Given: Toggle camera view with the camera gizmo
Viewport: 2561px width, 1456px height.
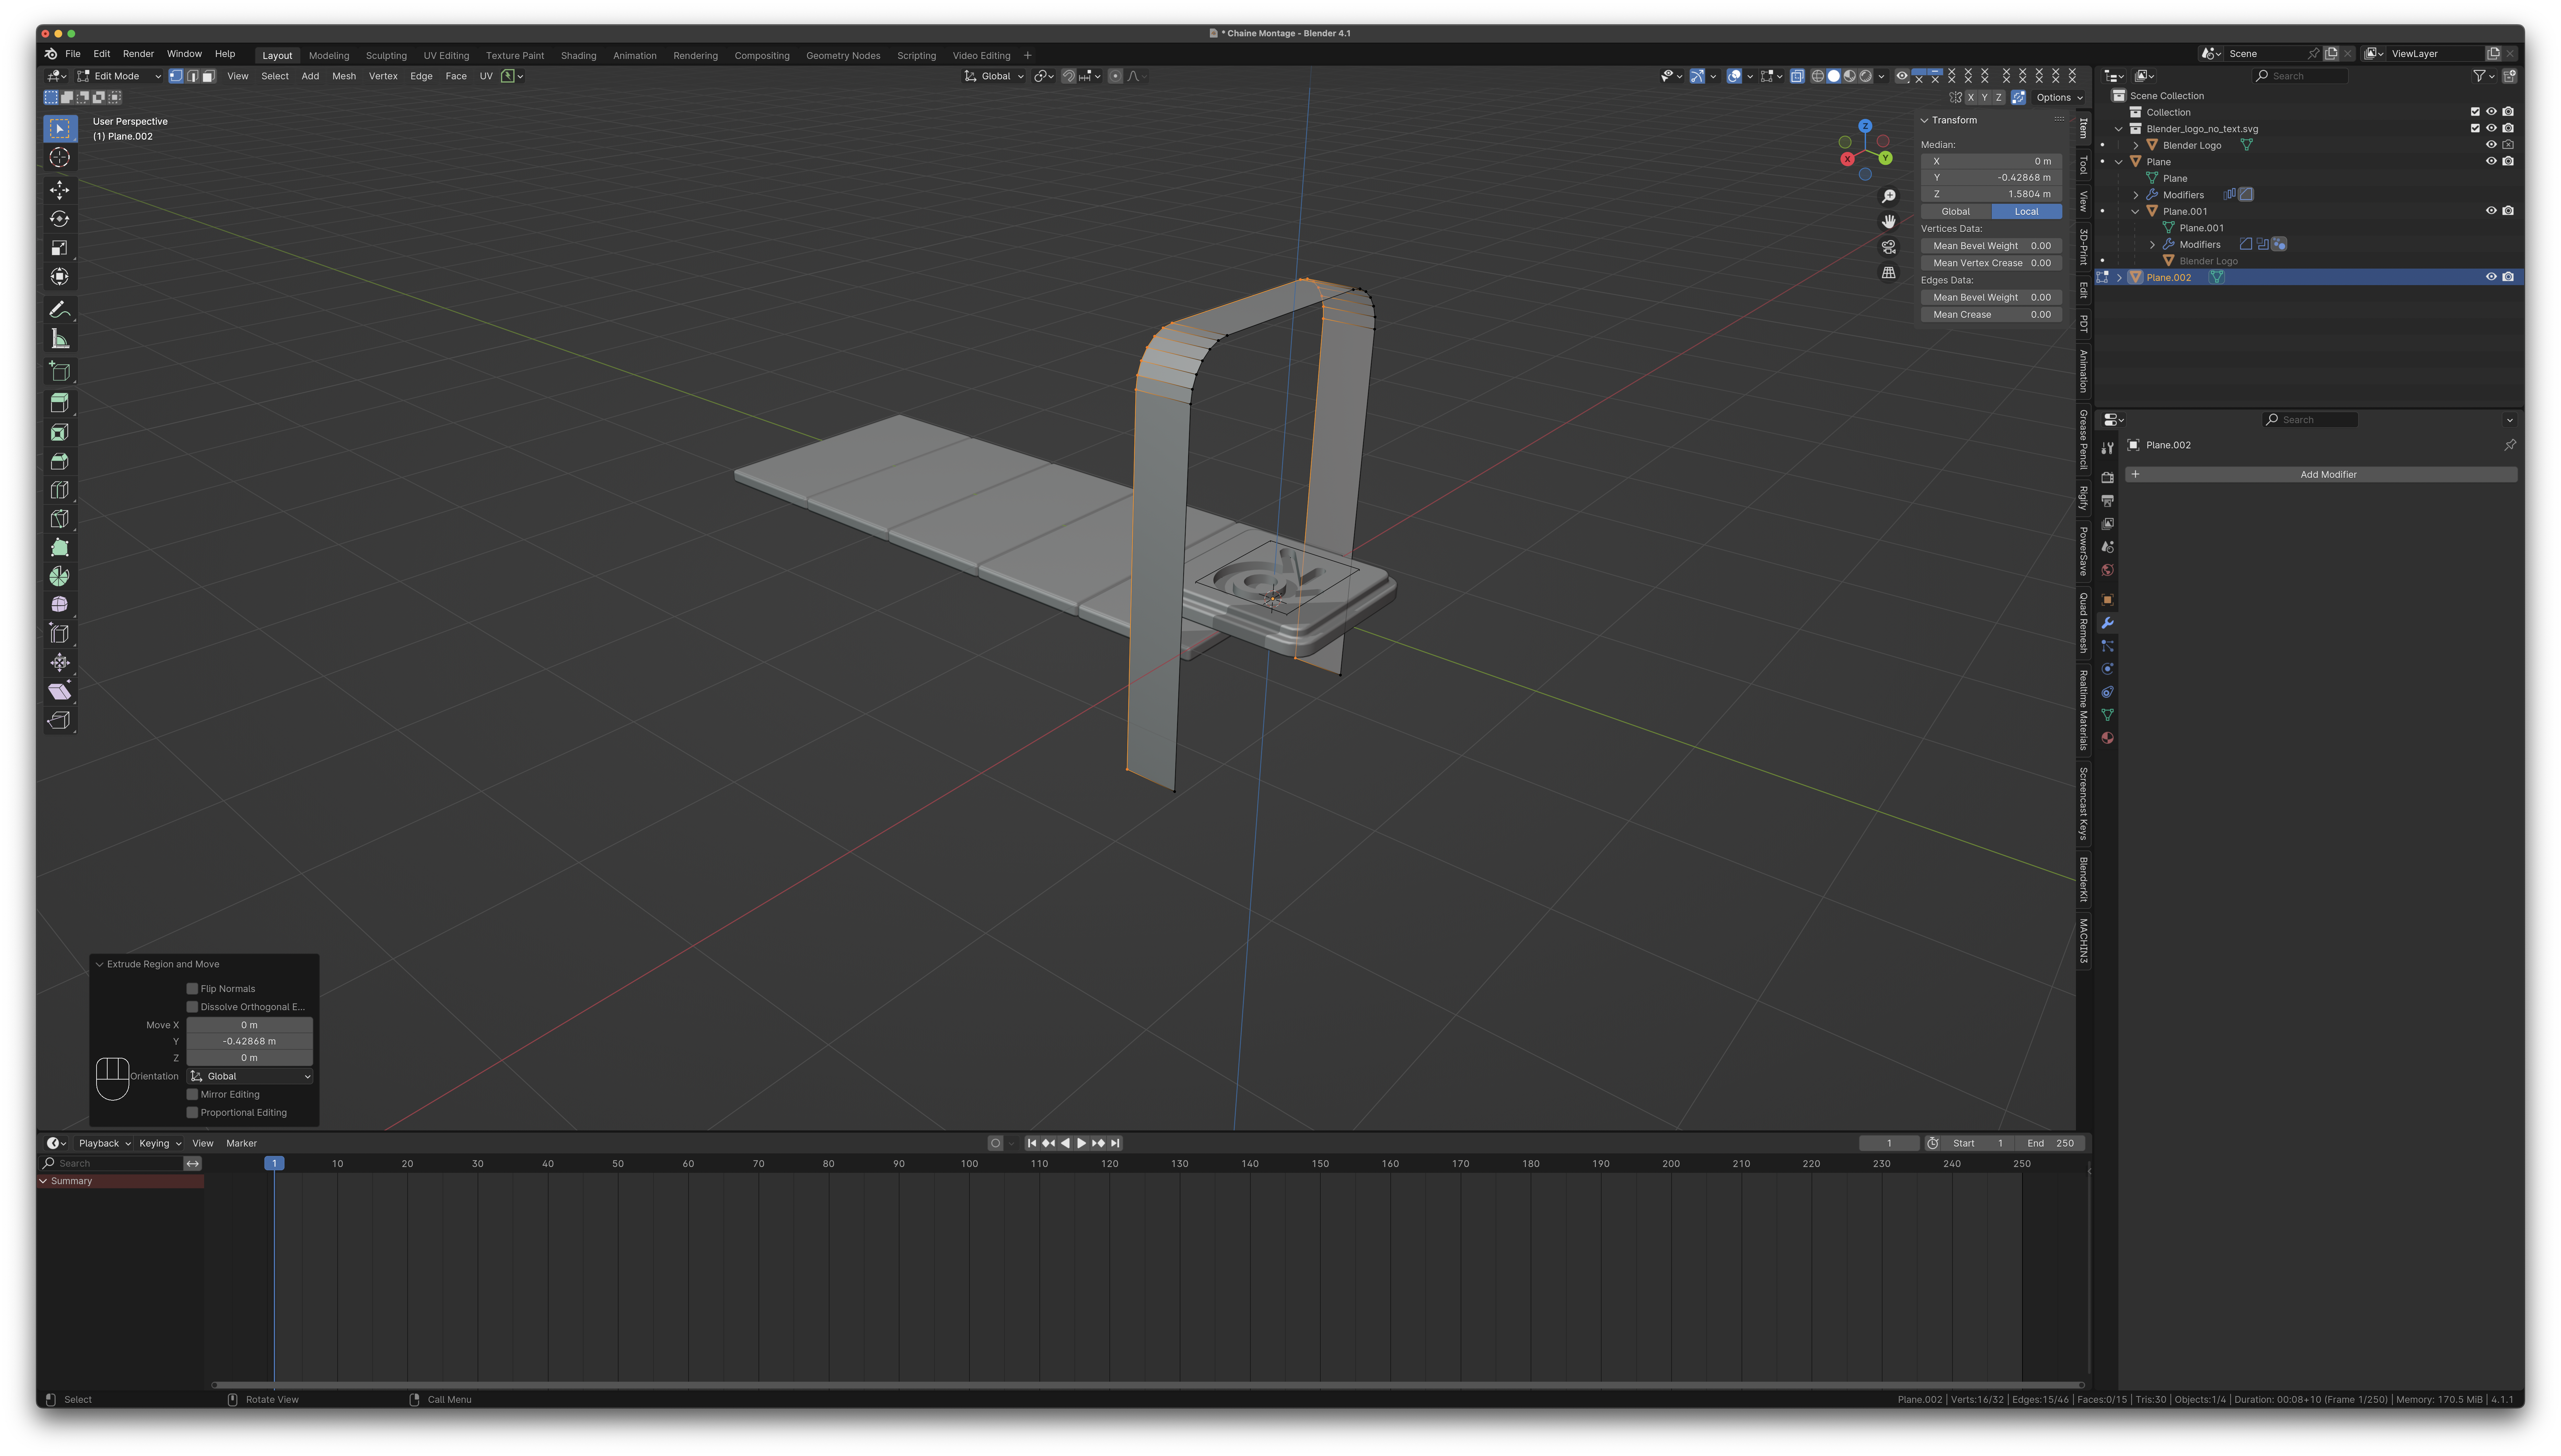Looking at the screenshot, I should point(1889,247).
